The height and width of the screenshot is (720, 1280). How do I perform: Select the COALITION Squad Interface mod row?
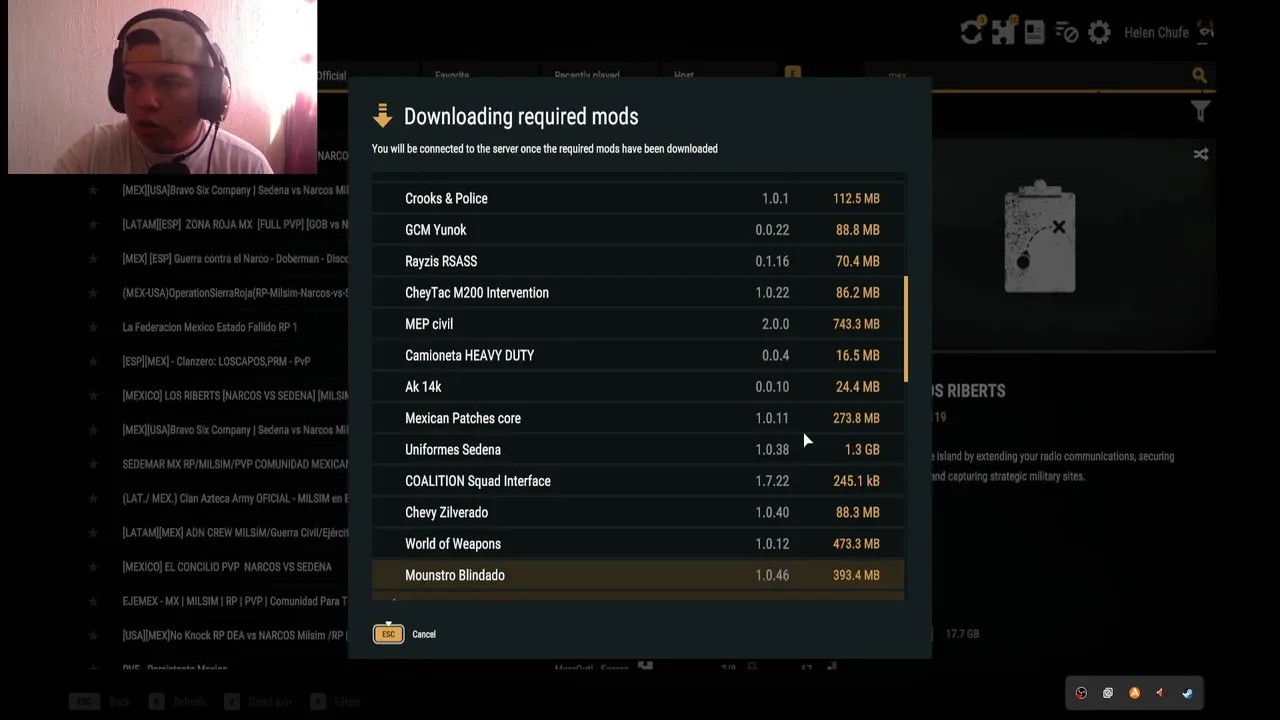[638, 481]
